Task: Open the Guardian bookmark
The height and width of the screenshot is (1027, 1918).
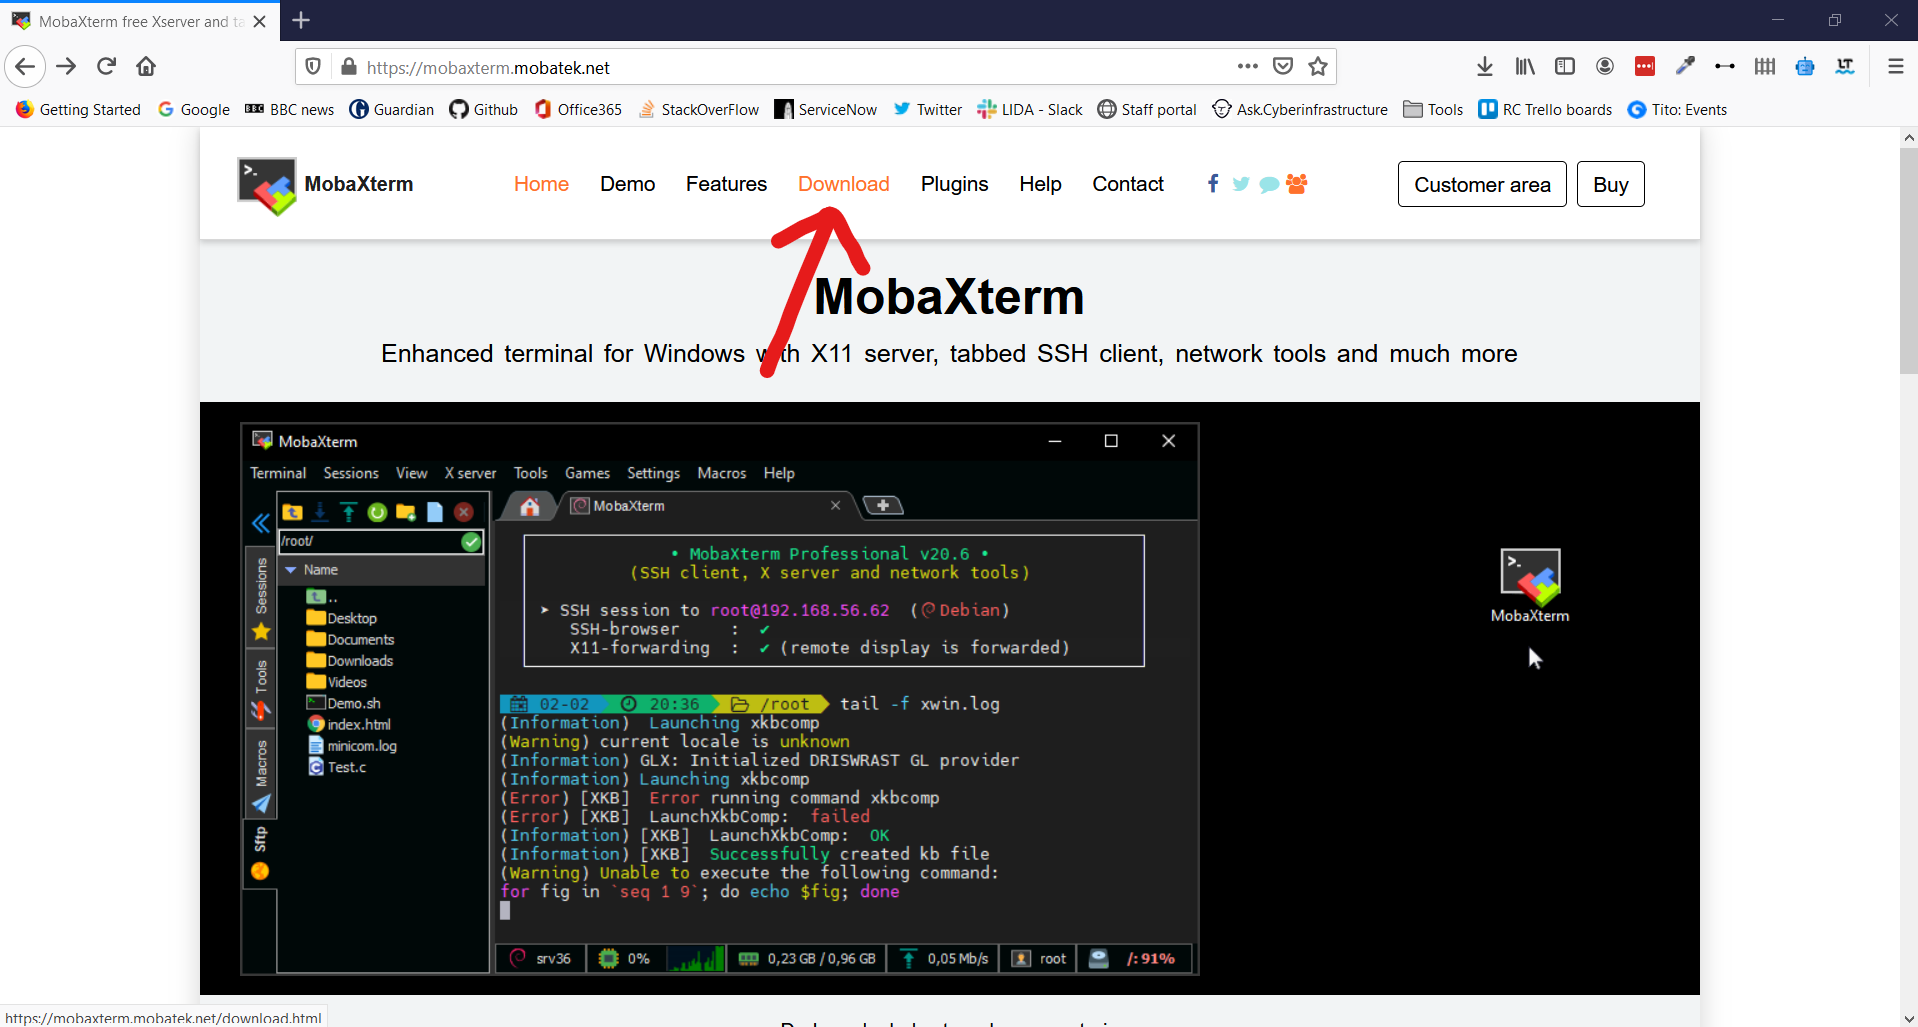Action: (392, 109)
